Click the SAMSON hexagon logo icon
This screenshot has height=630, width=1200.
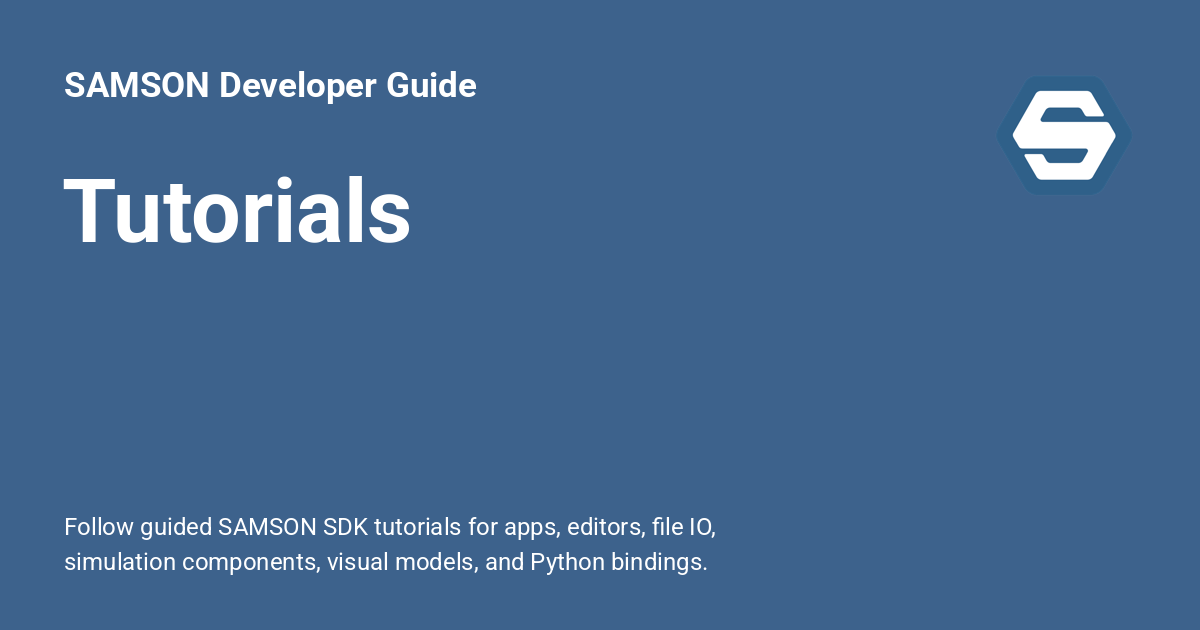1064,135
